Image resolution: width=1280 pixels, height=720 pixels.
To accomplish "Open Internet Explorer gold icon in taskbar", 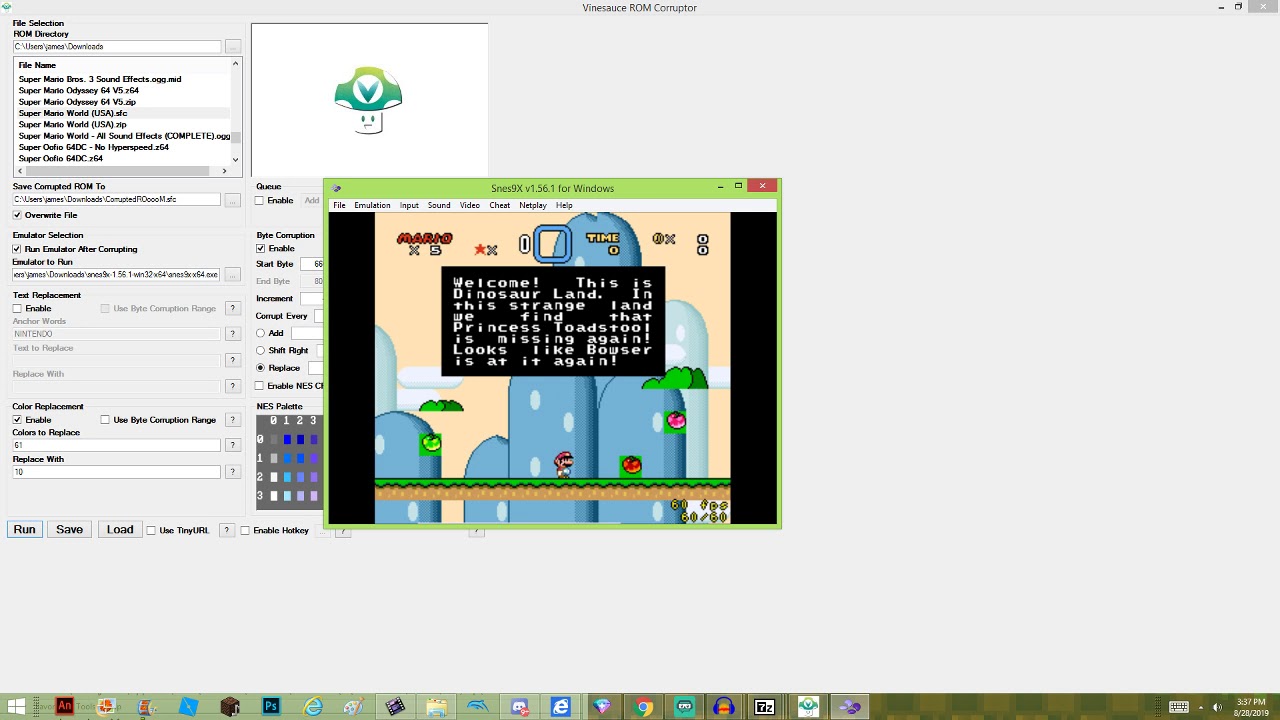I will (x=313, y=707).
